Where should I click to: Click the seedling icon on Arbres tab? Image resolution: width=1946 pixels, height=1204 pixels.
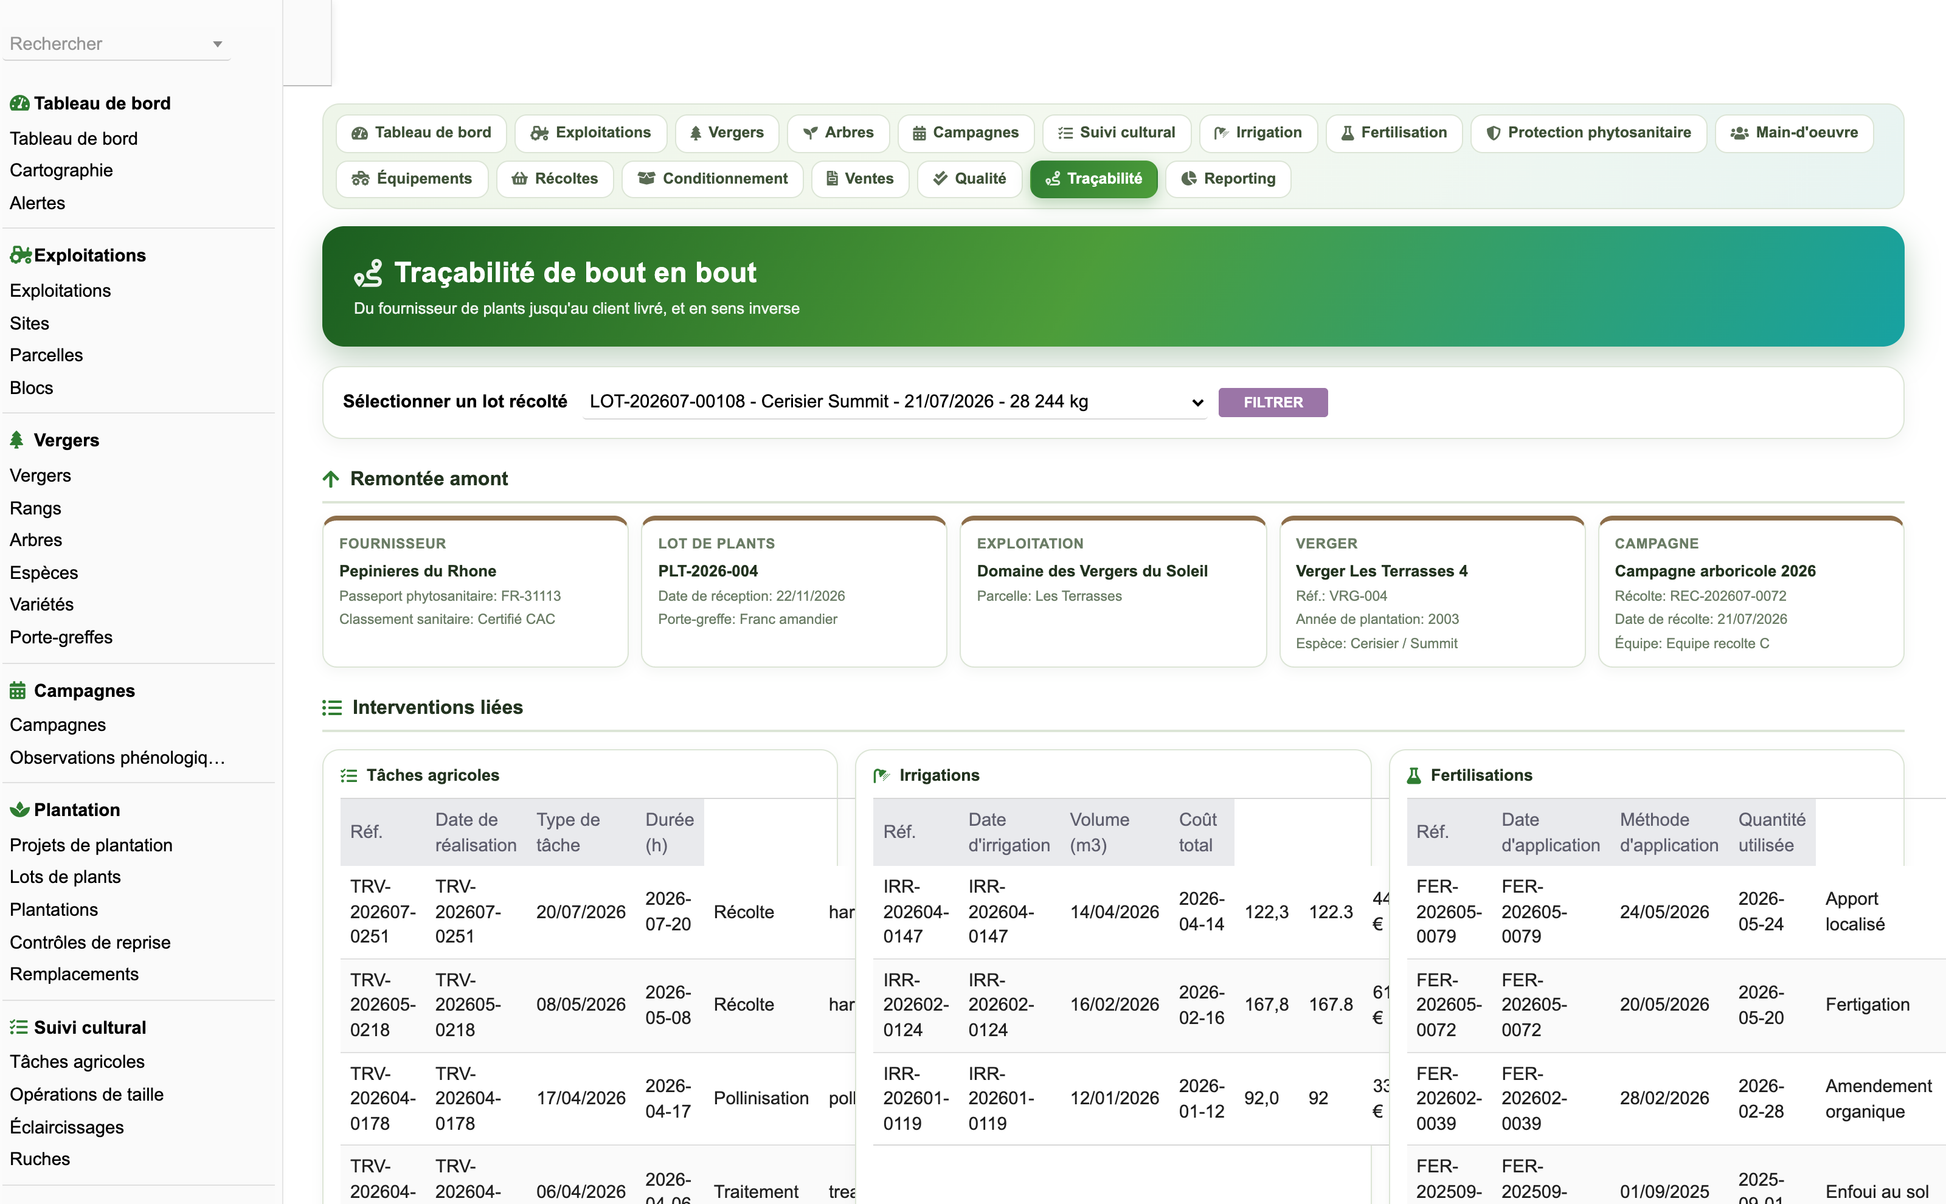pyautogui.click(x=811, y=133)
